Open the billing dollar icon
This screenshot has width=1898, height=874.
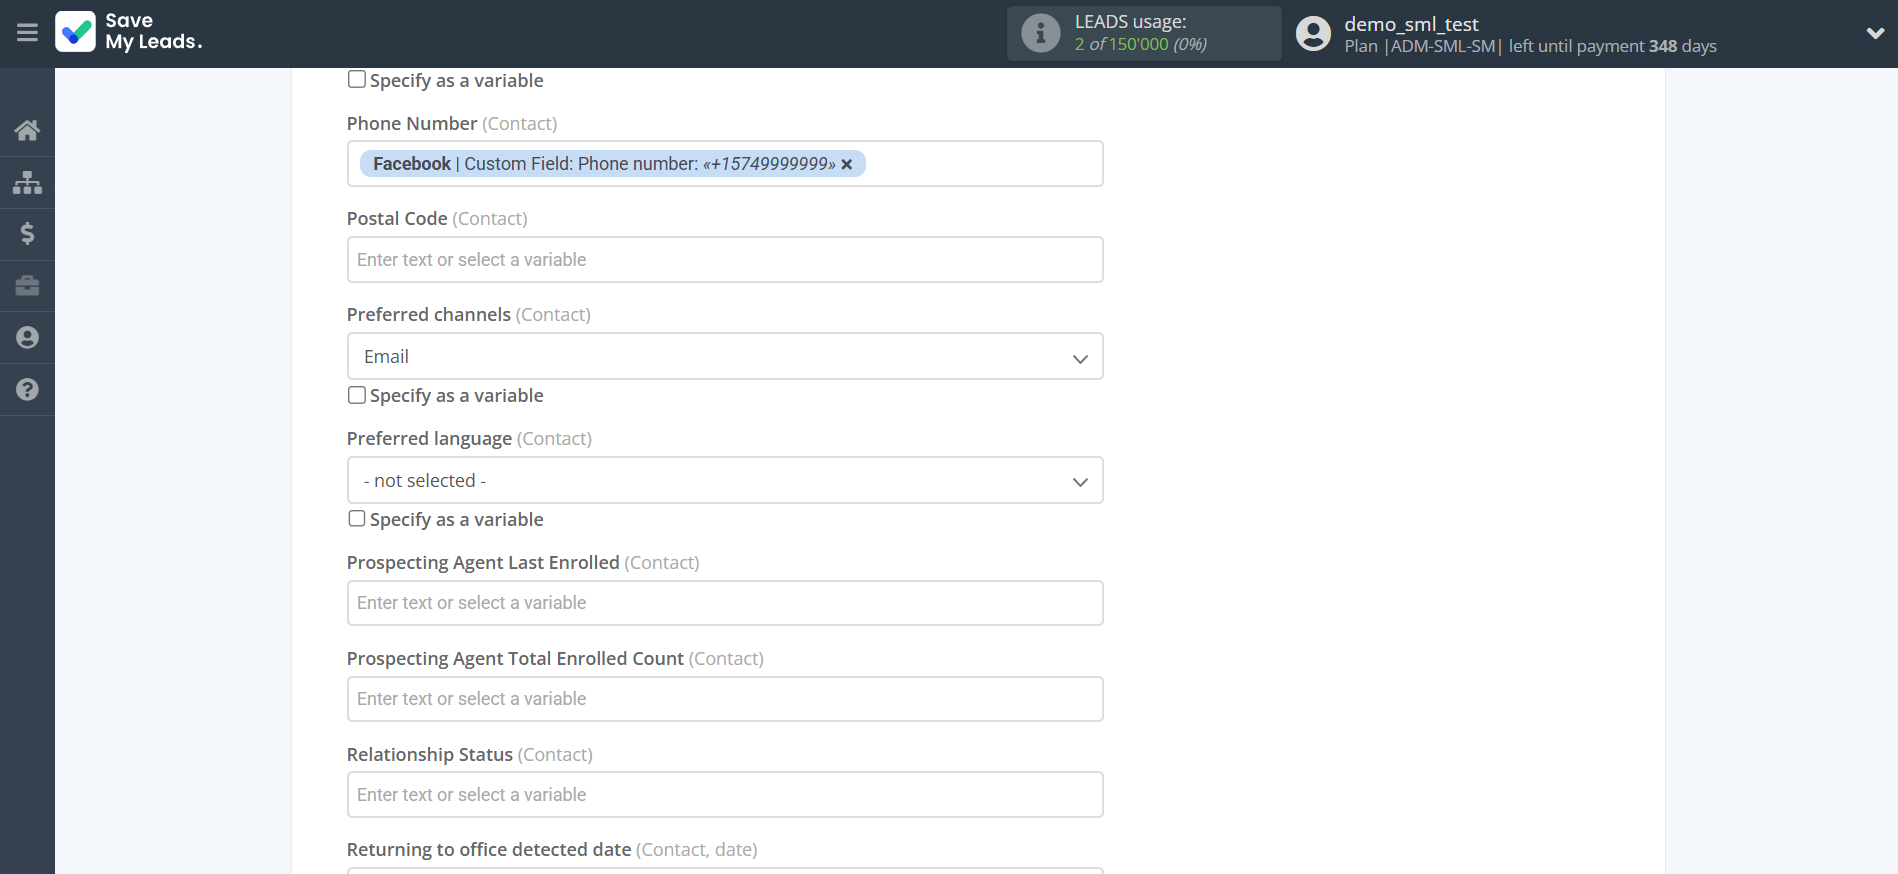click(27, 234)
